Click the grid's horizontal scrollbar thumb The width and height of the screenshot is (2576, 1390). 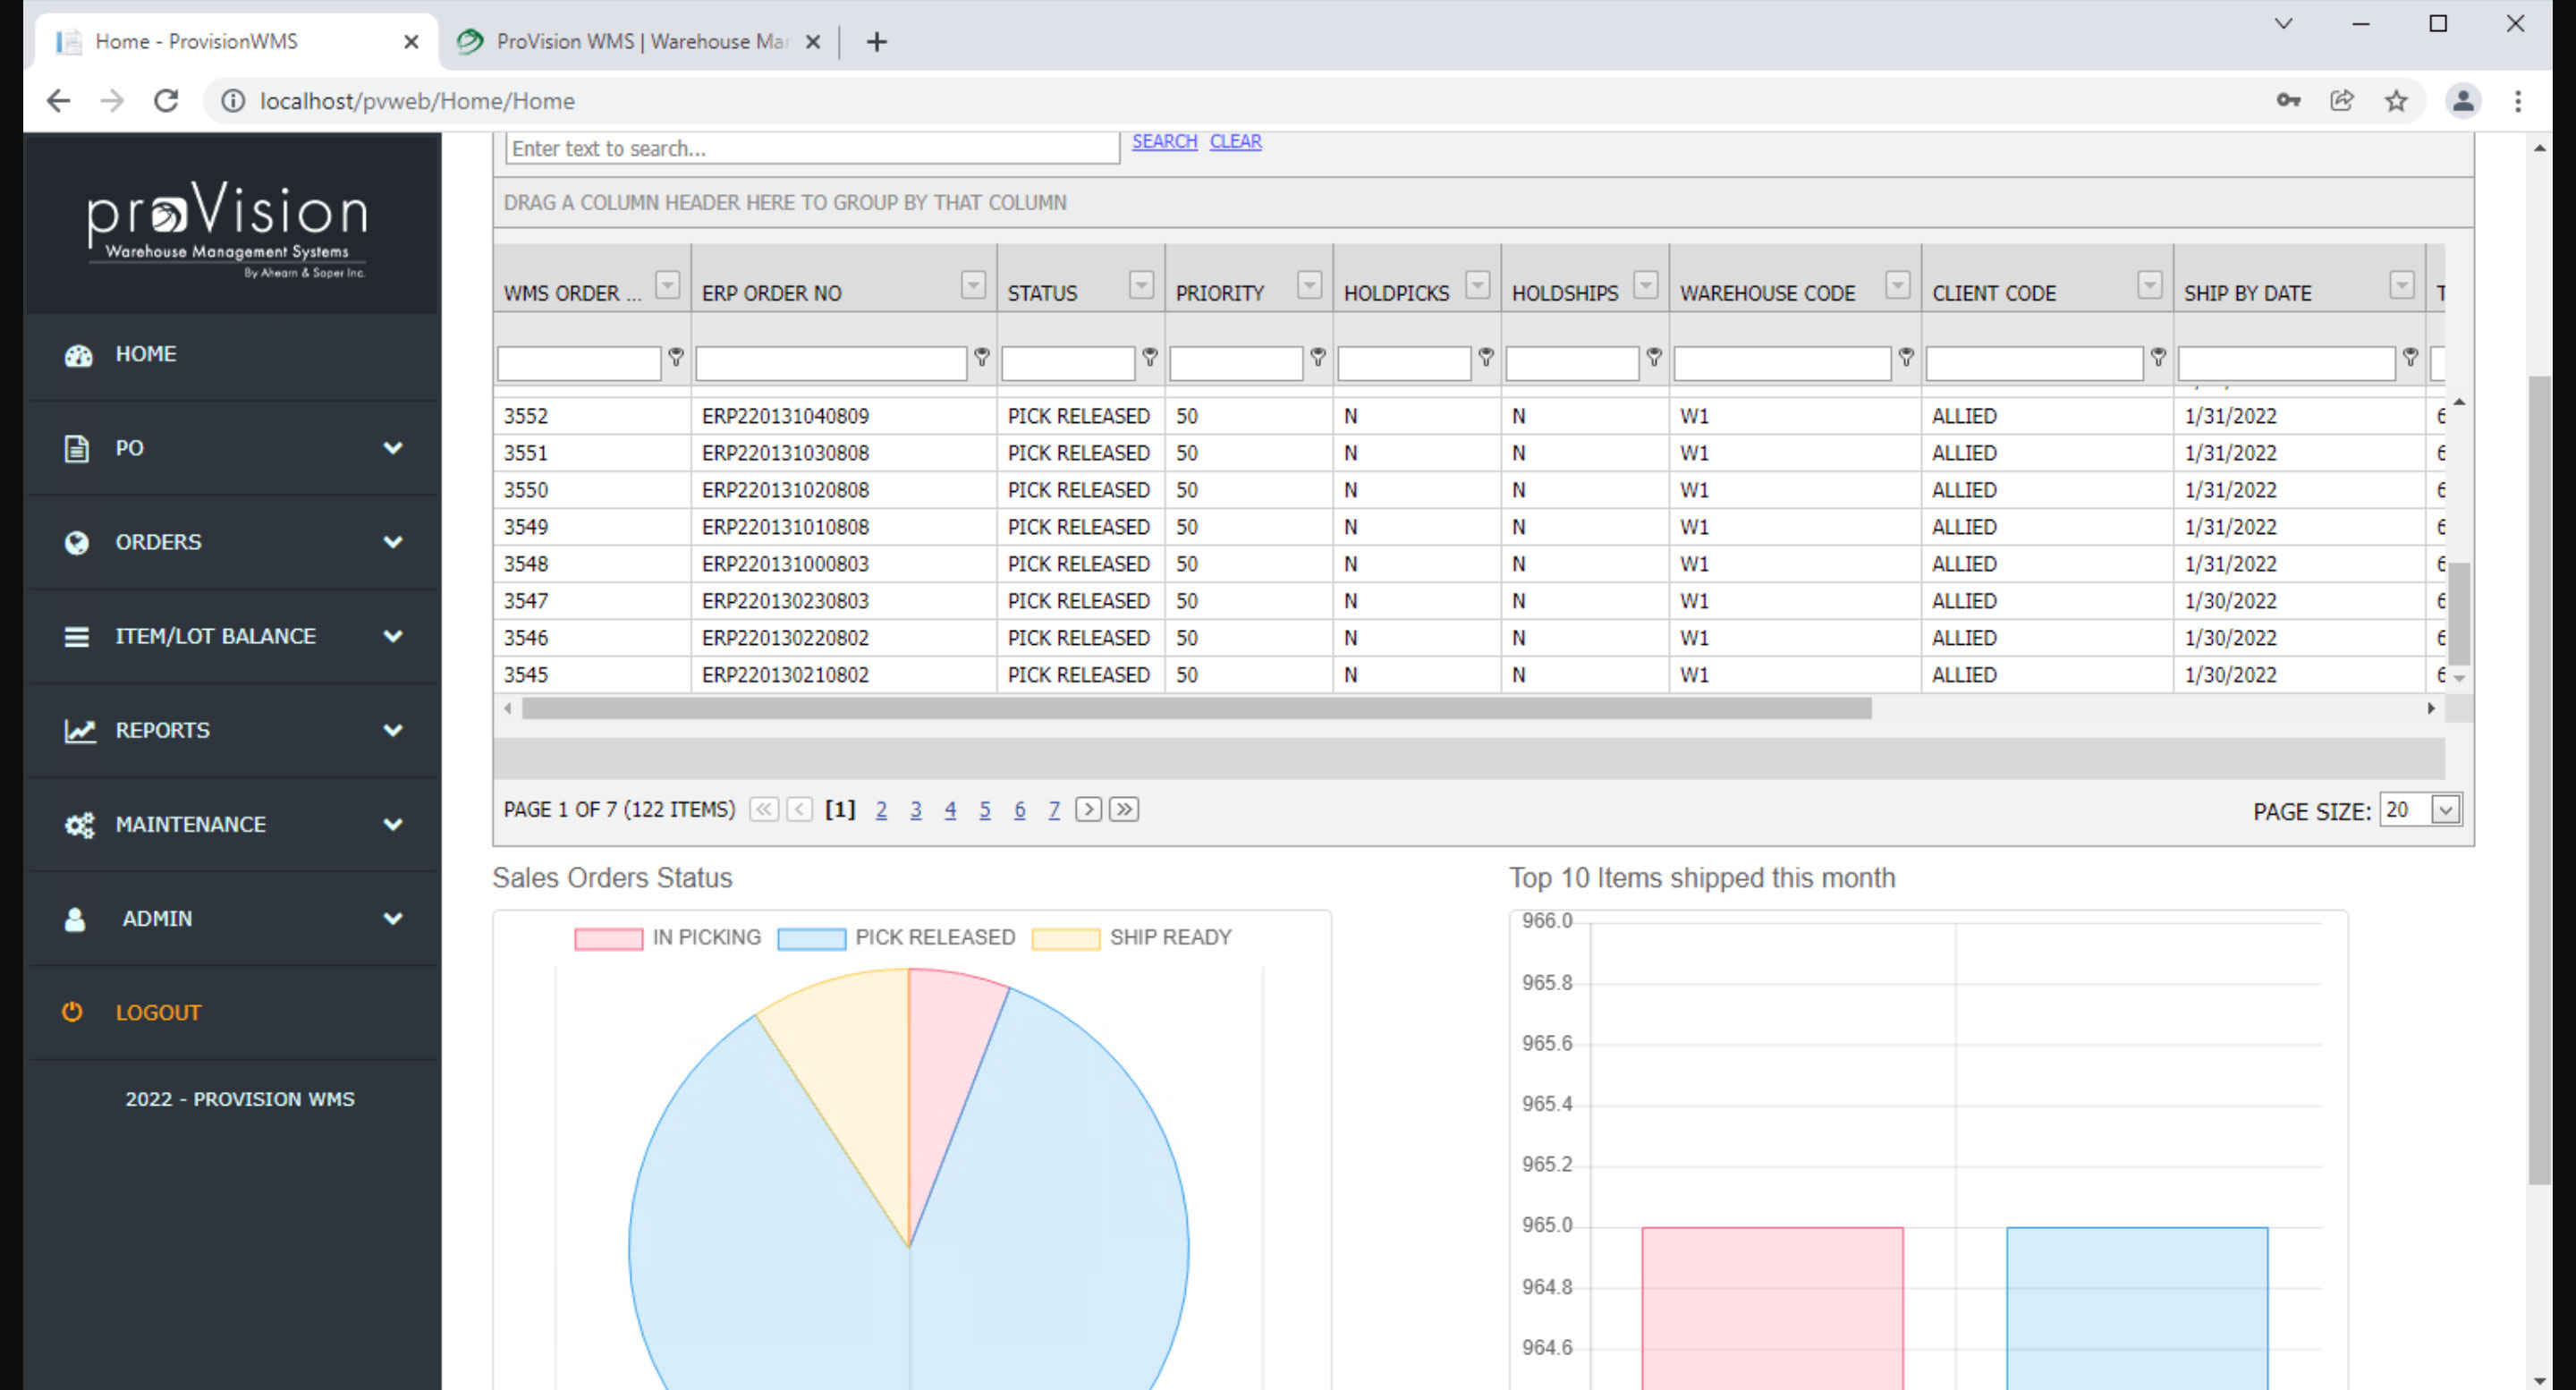tap(1196, 709)
